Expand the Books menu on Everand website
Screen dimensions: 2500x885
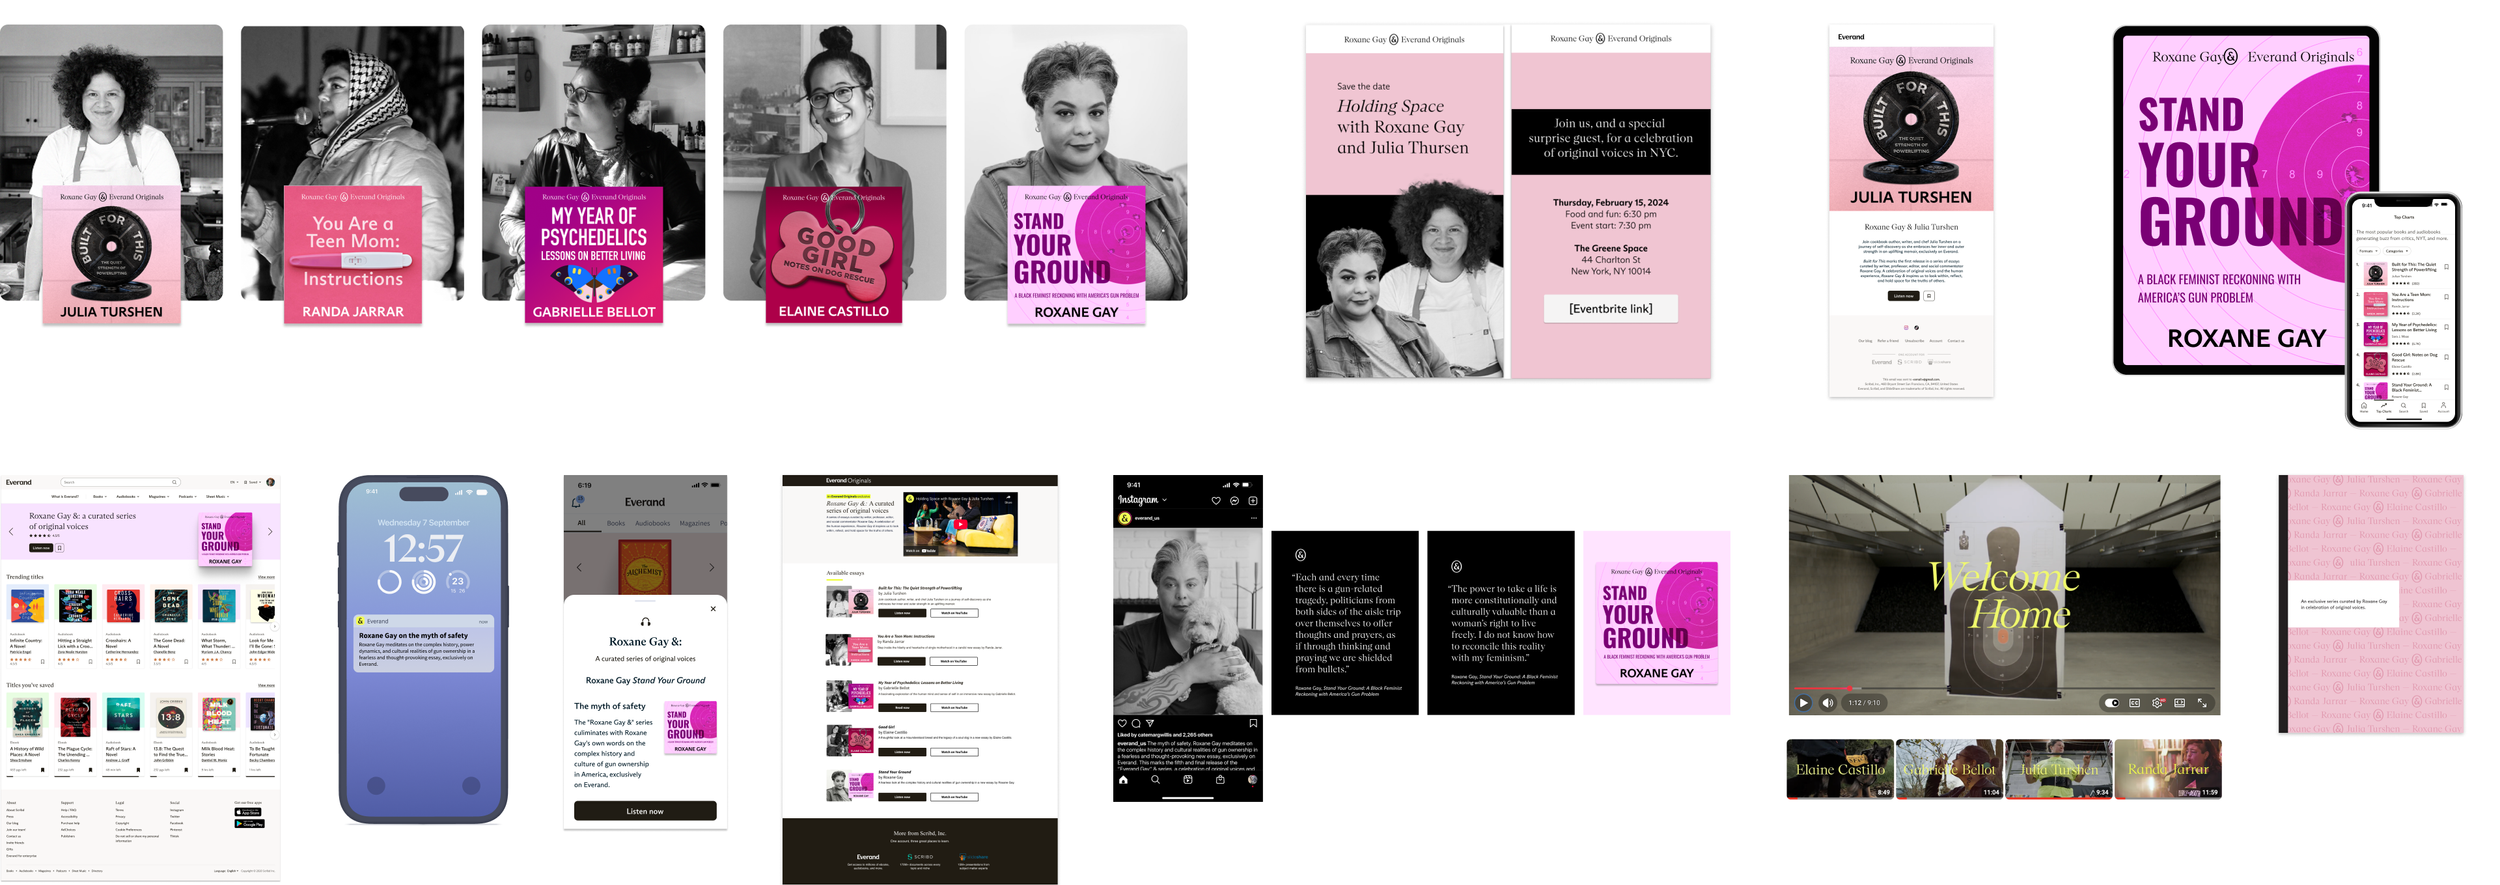pos(100,496)
